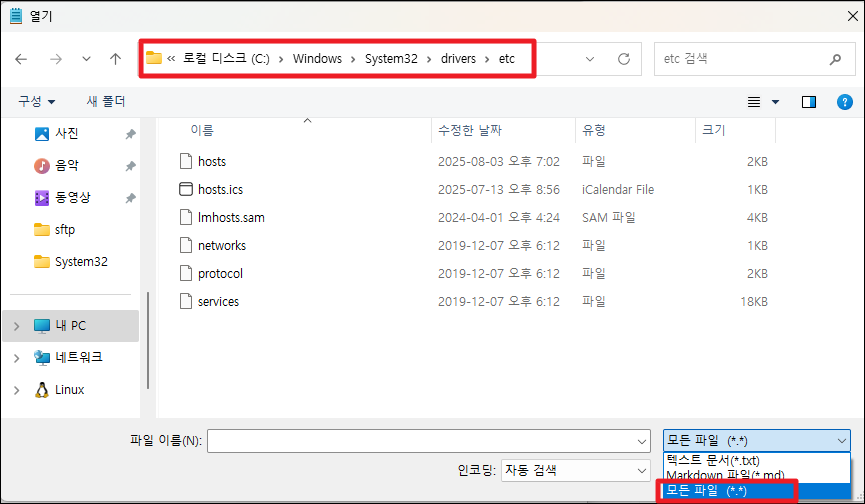Screen dimensions: 865x504
Task: Click the hosts.ics calendar file icon
Action: point(186,189)
